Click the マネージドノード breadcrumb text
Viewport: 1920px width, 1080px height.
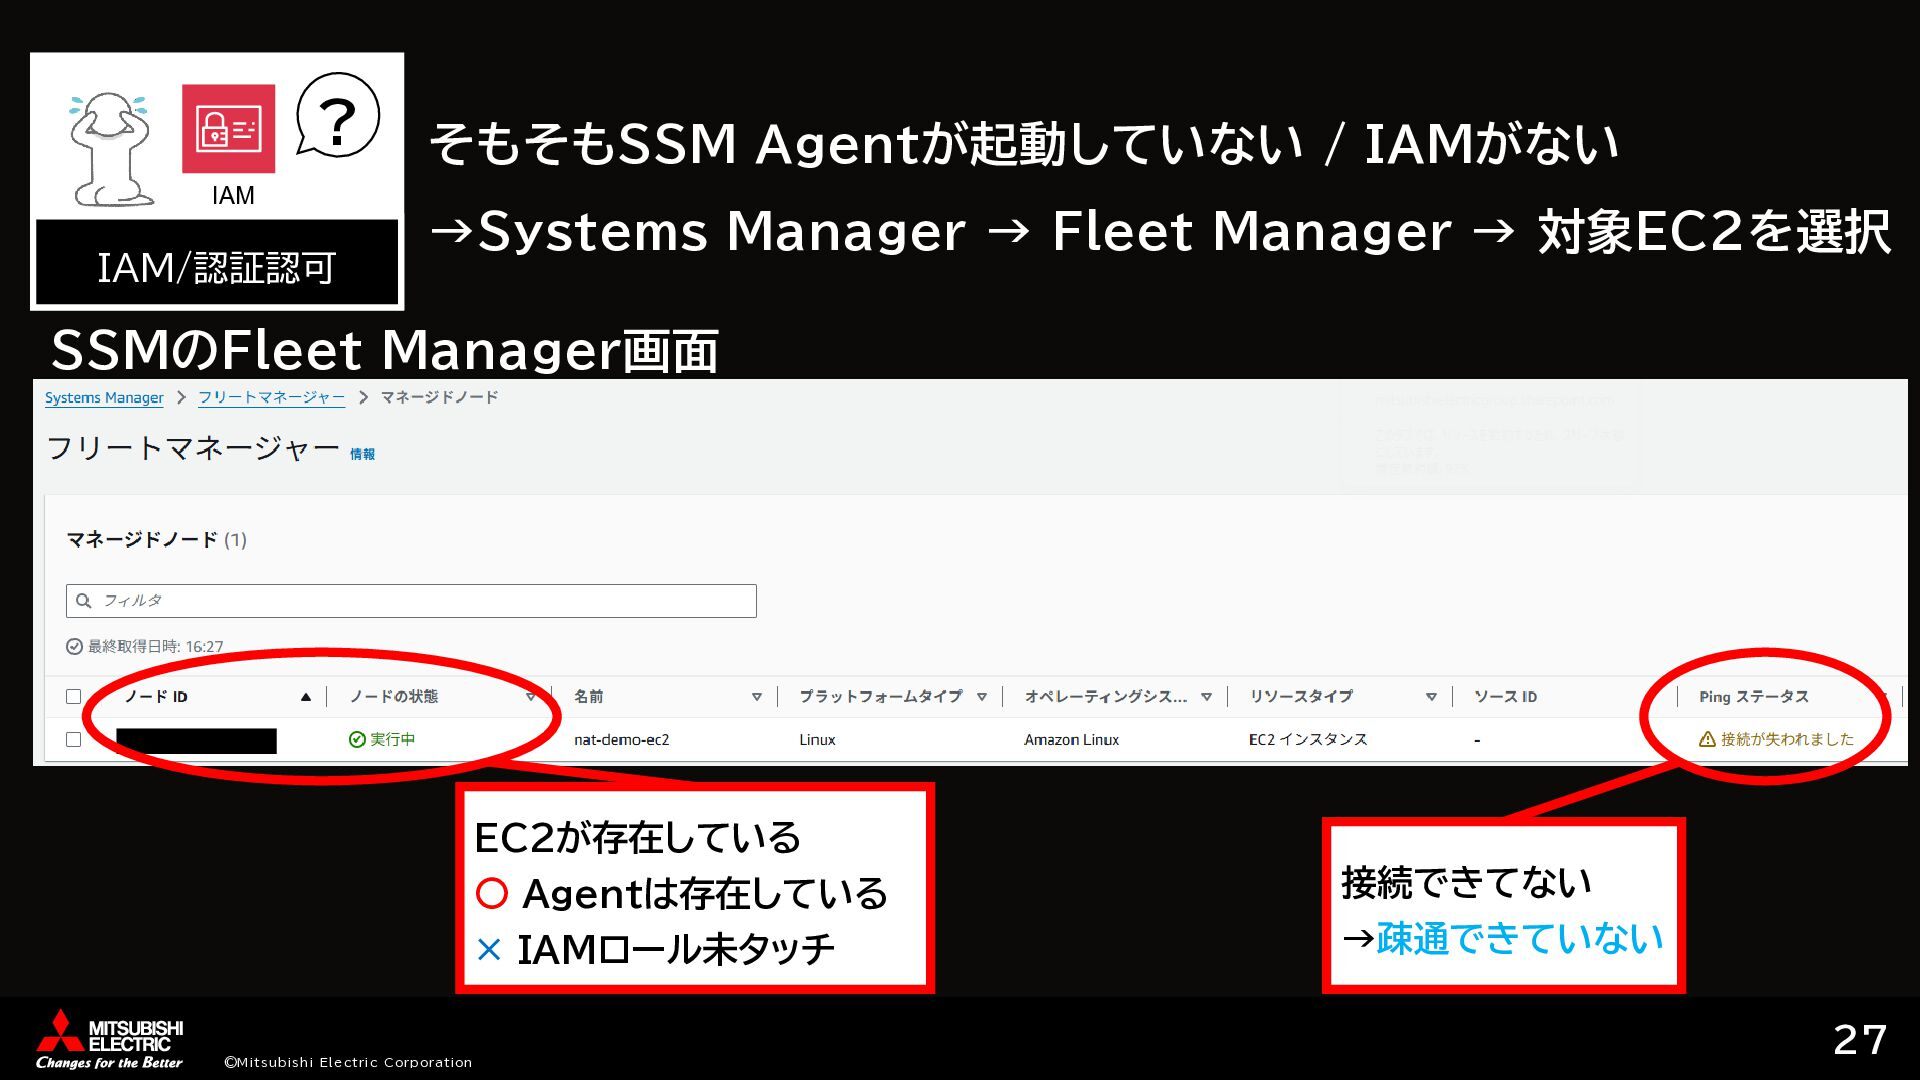[x=439, y=398]
